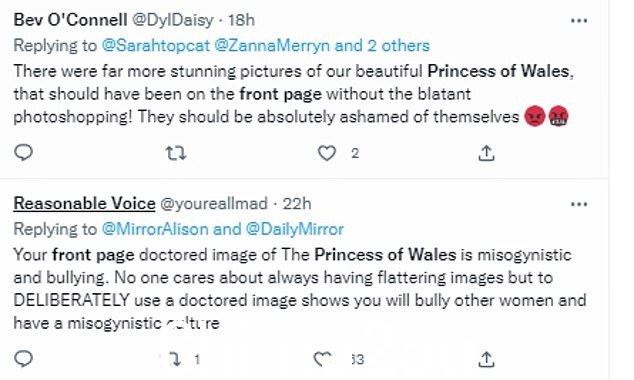Viewport: 634px width, 380px height.
Task: Visit the @ZannaMerryn mention
Action: click(272, 45)
